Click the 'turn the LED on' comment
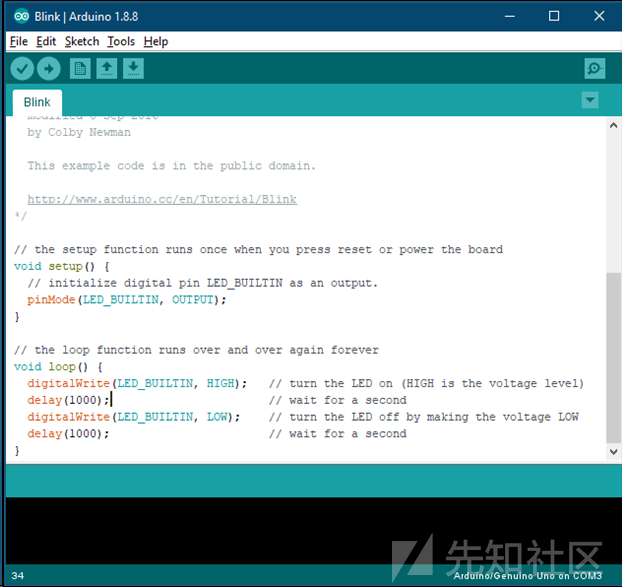Screen dimensions: 622x587 [x=426, y=384]
